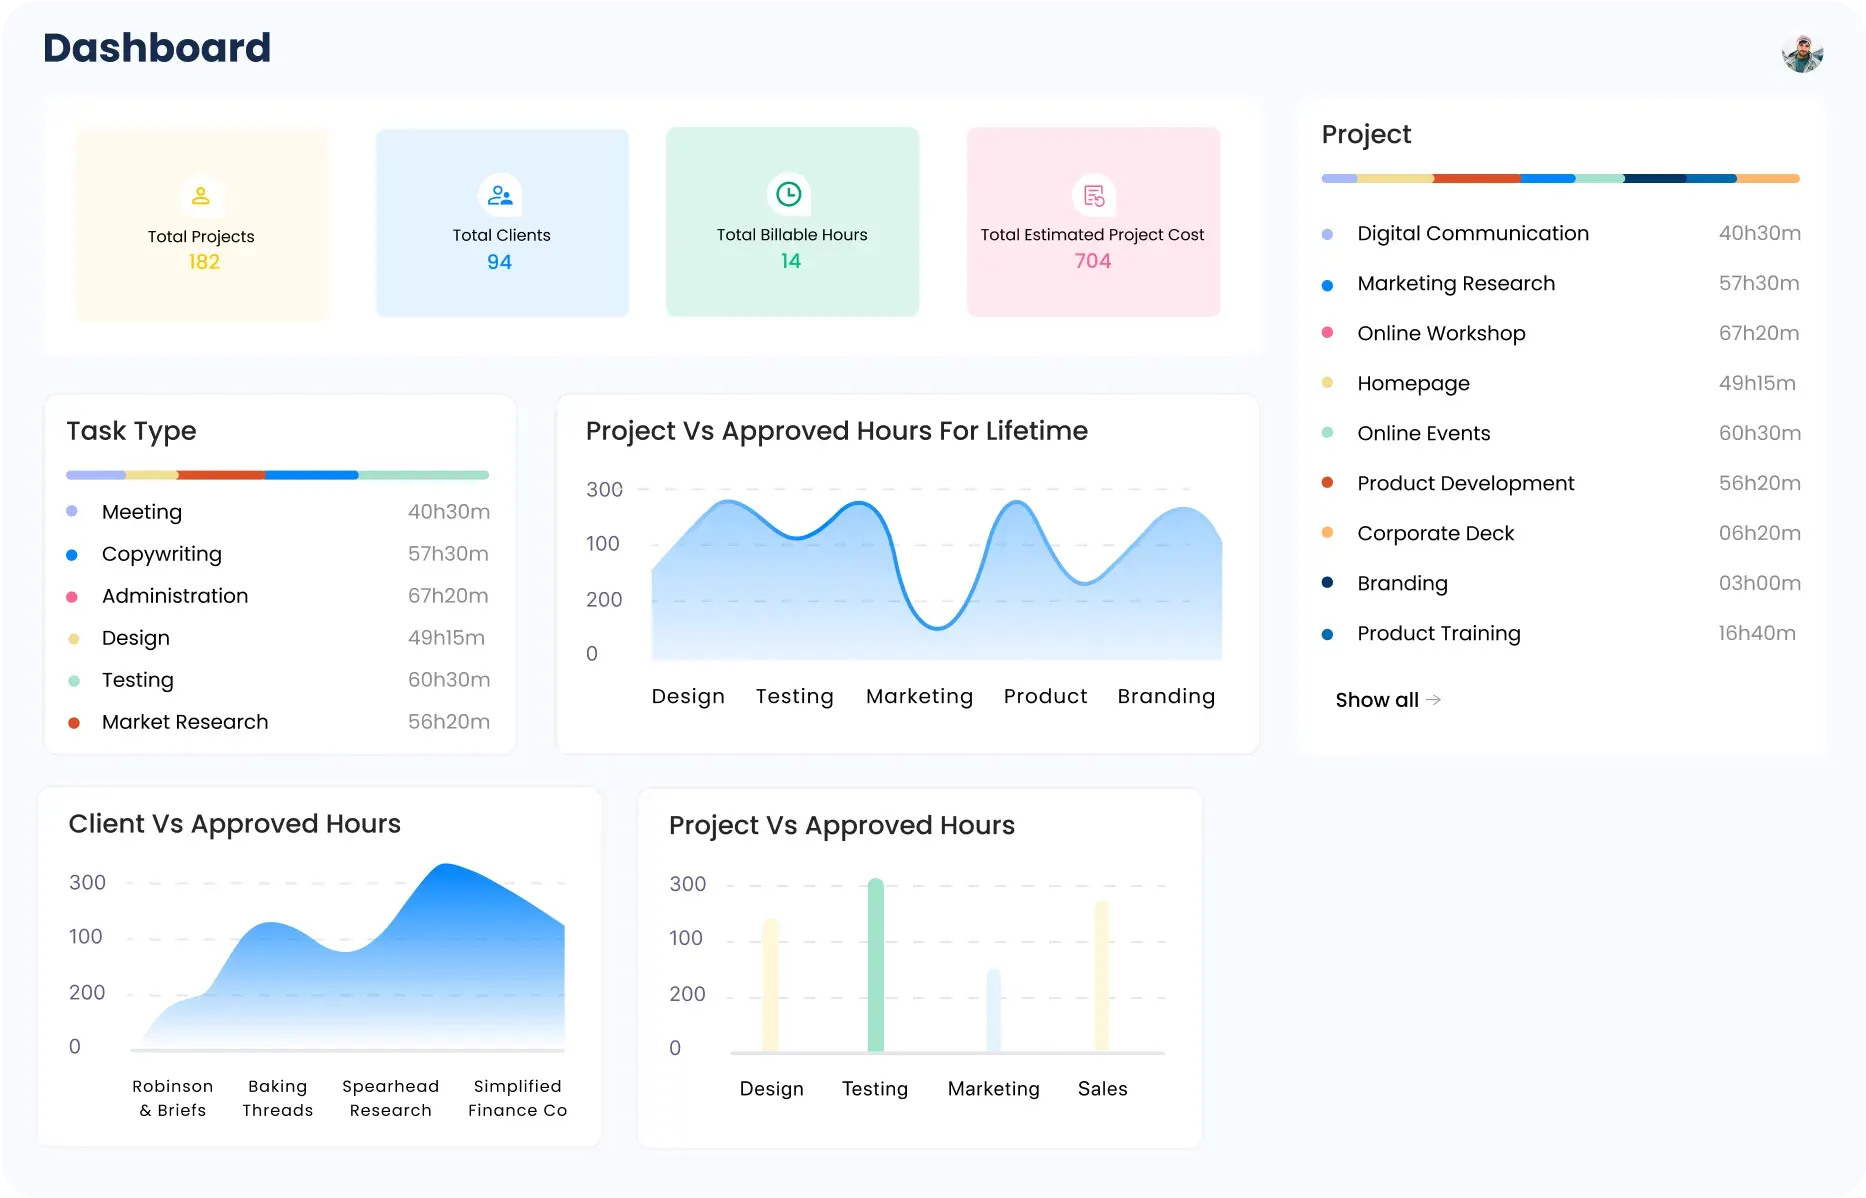Open the Total Projects card
Image resolution: width=1866 pixels, height=1198 pixels.
[202, 224]
